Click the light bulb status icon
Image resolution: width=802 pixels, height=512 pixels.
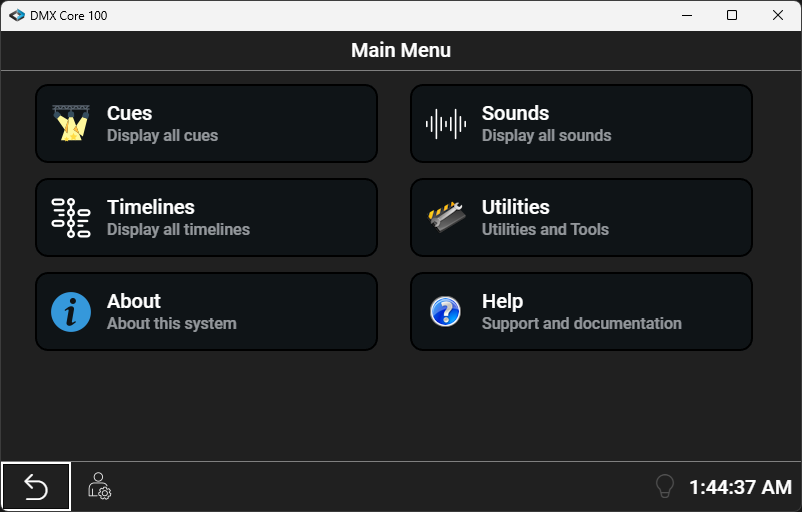(x=664, y=486)
